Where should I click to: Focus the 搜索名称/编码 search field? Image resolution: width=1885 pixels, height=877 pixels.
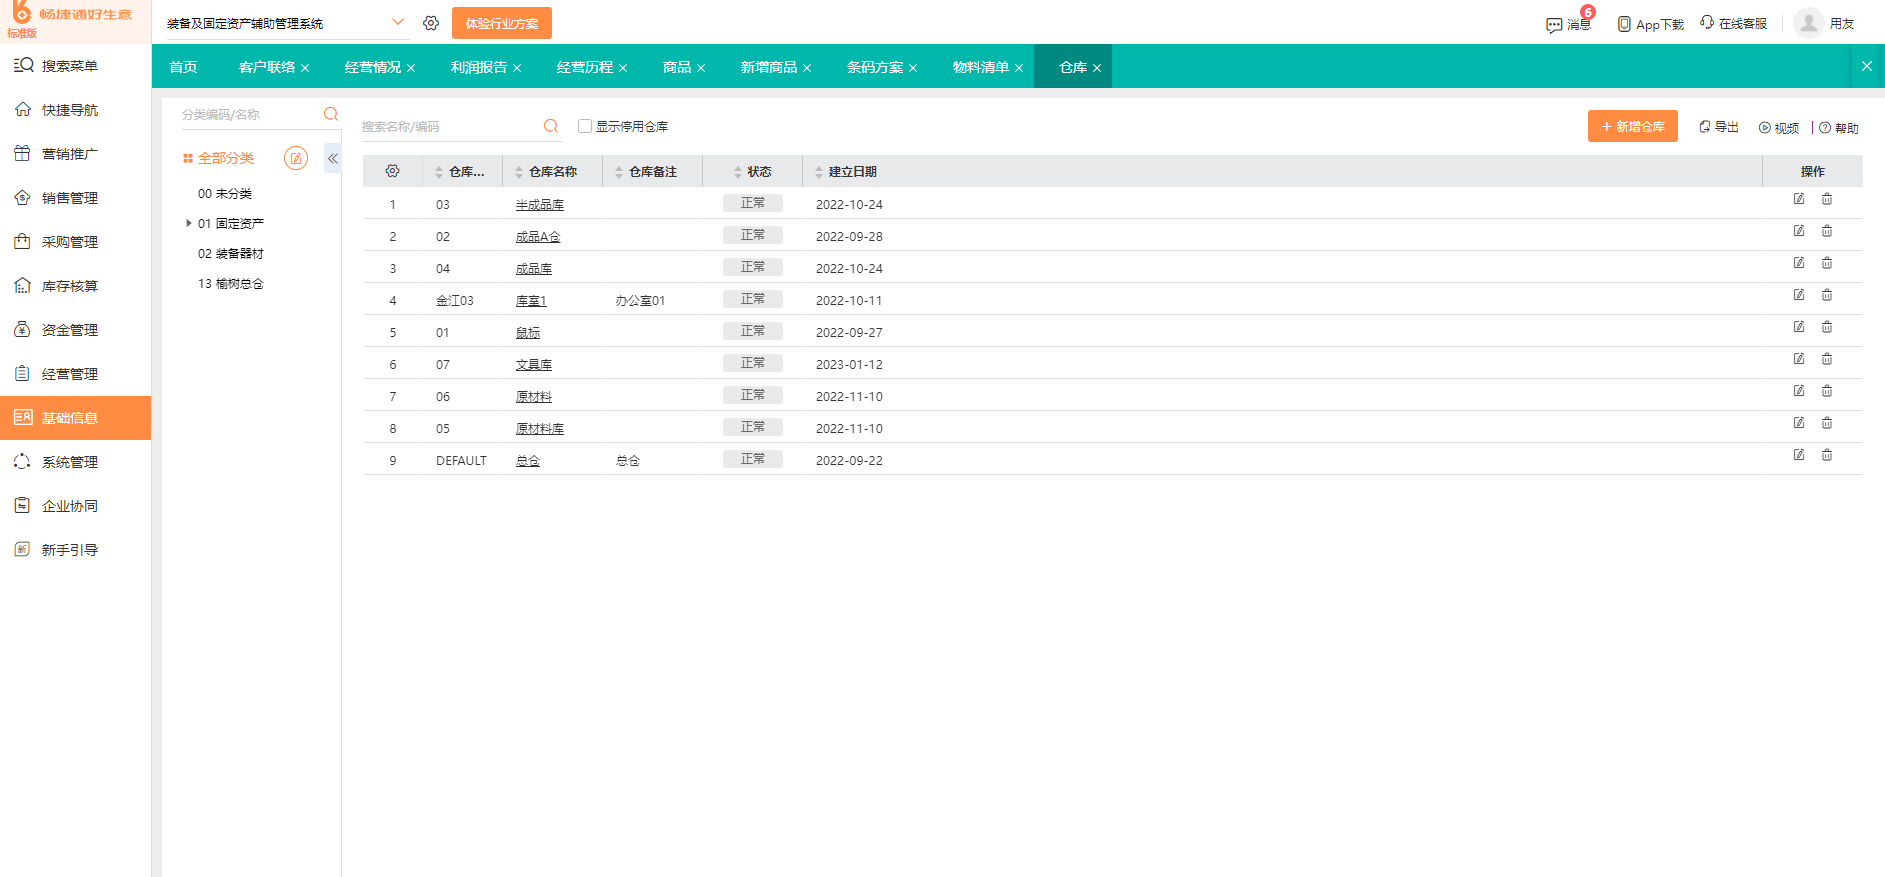point(450,126)
